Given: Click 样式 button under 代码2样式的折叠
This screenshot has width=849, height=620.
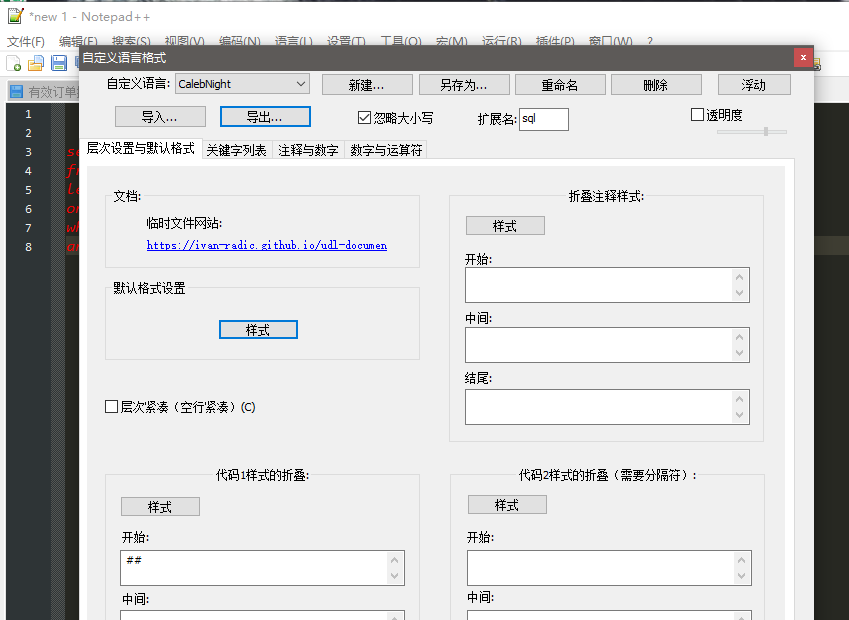Looking at the screenshot, I should (507, 505).
